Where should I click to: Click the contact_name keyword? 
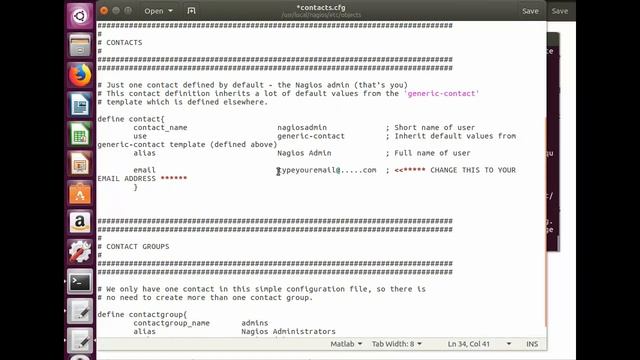160,127
